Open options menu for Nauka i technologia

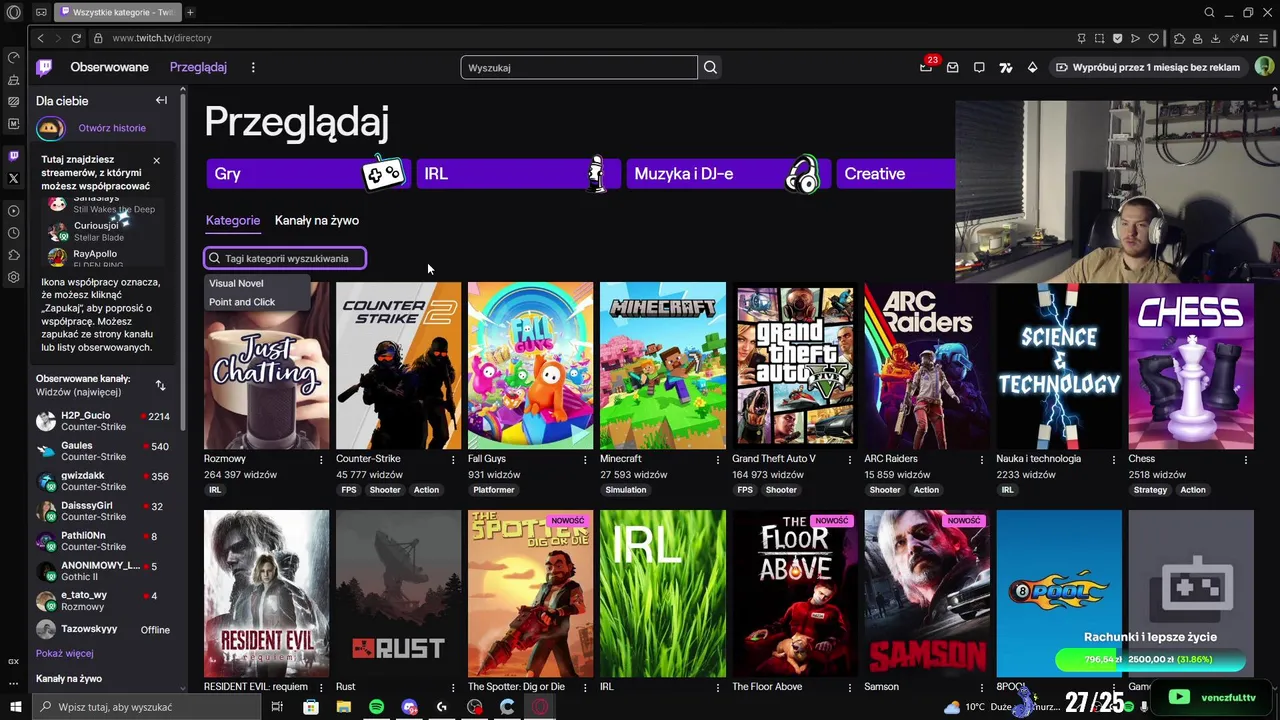tap(1113, 459)
